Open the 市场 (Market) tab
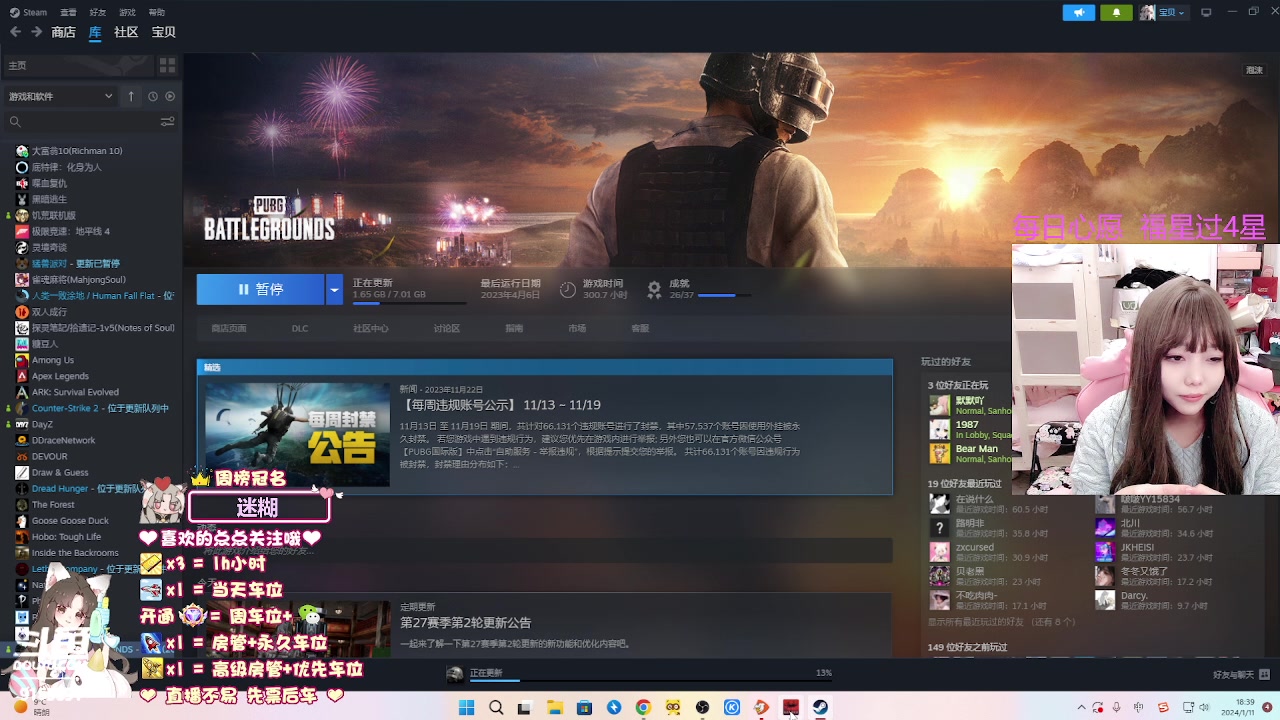 coord(577,328)
